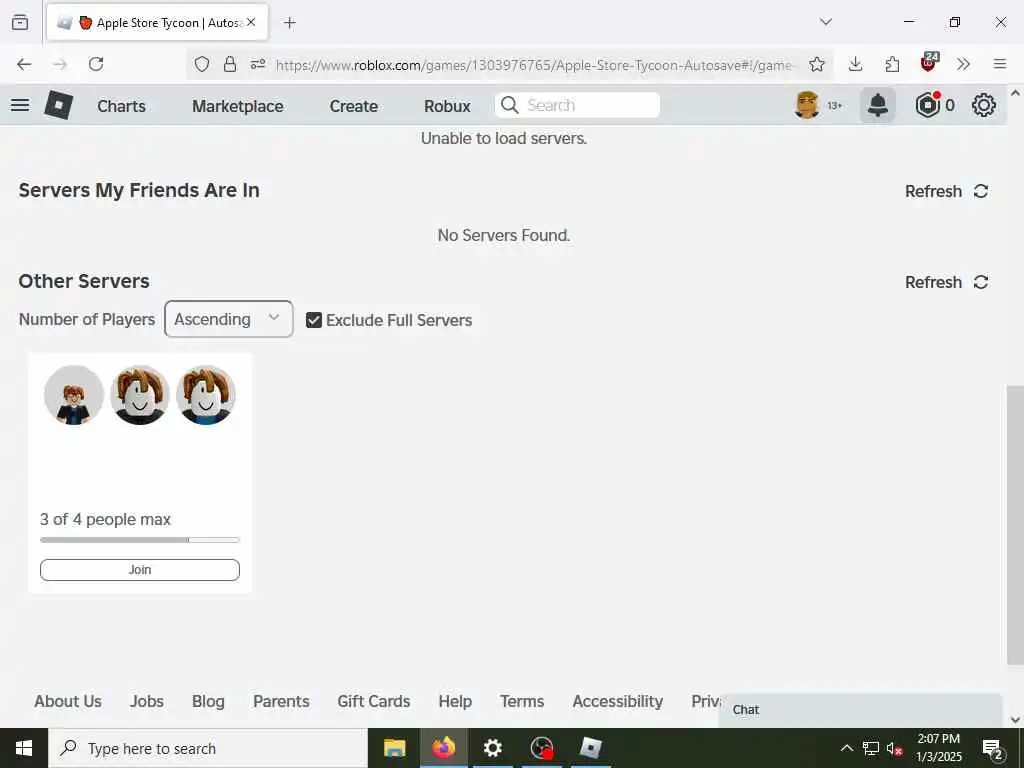This screenshot has height=768, width=1024.
Task: Open the Blog footer link
Action: (x=208, y=701)
